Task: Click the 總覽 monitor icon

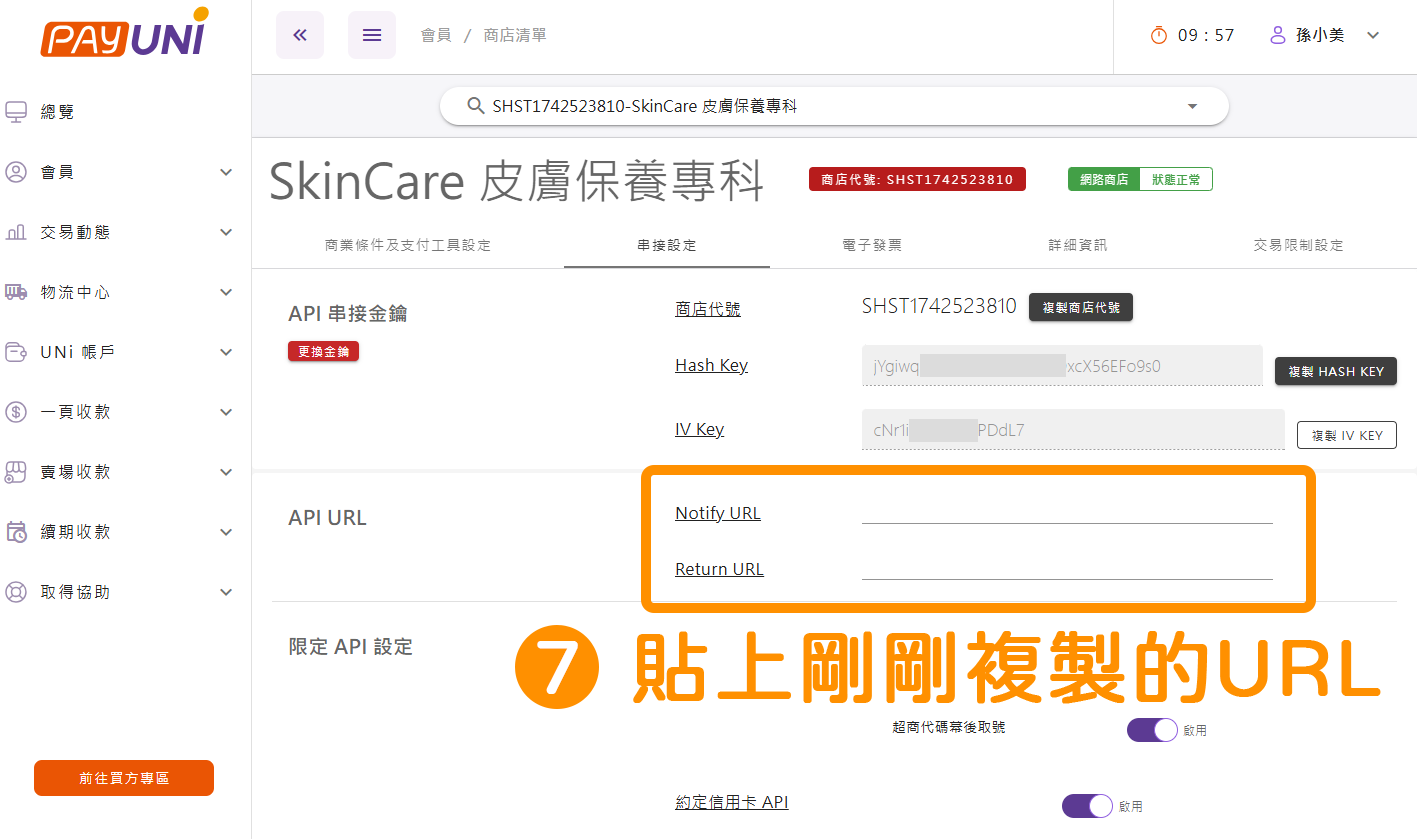Action: click(16, 112)
